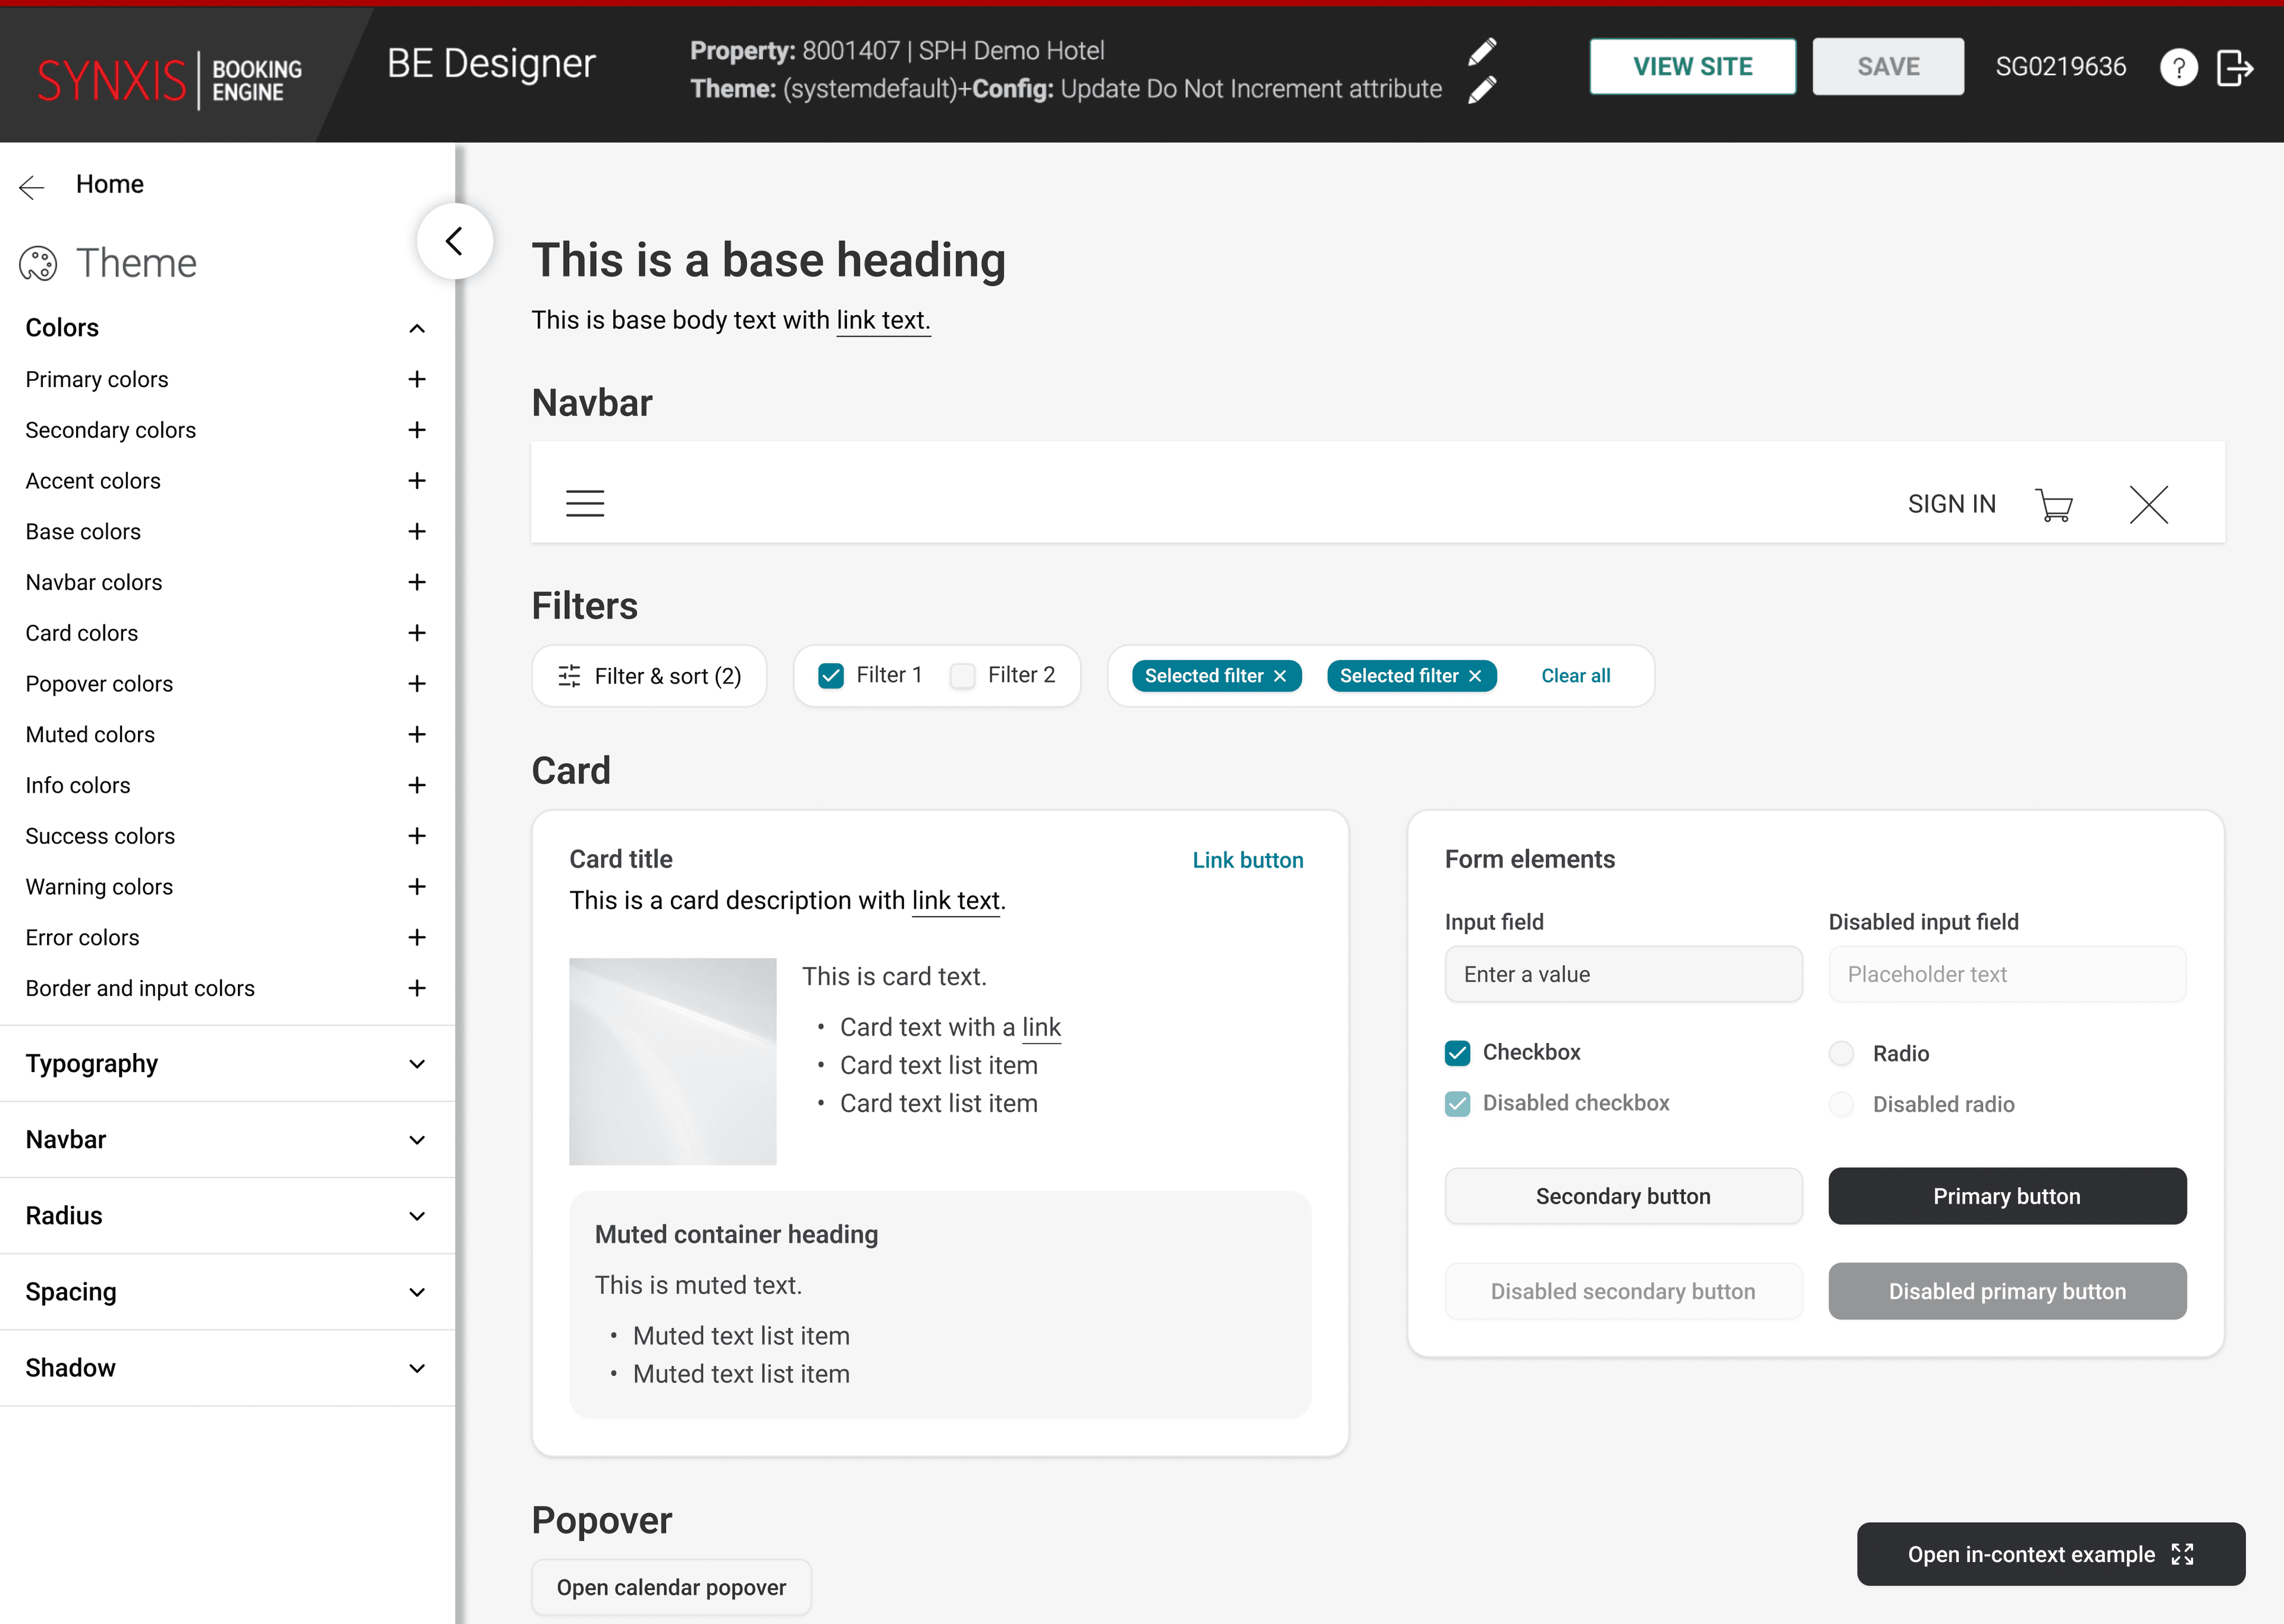Toggle the Filter 1 checkbox
Viewport: 2284px width, 1624px height.
(831, 676)
